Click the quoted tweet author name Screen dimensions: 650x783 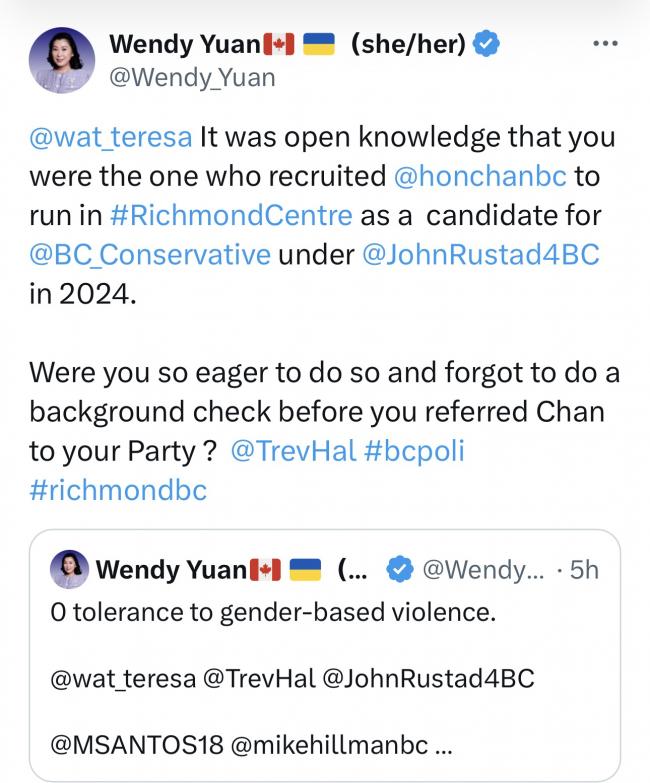pyautogui.click(x=170, y=570)
